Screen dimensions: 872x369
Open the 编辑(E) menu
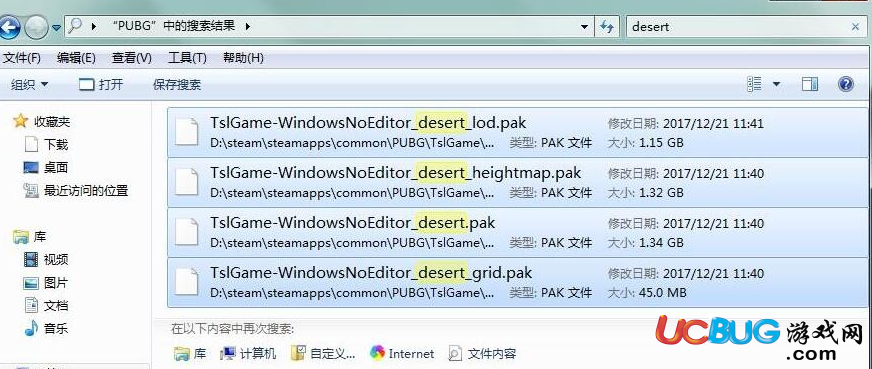click(76, 58)
